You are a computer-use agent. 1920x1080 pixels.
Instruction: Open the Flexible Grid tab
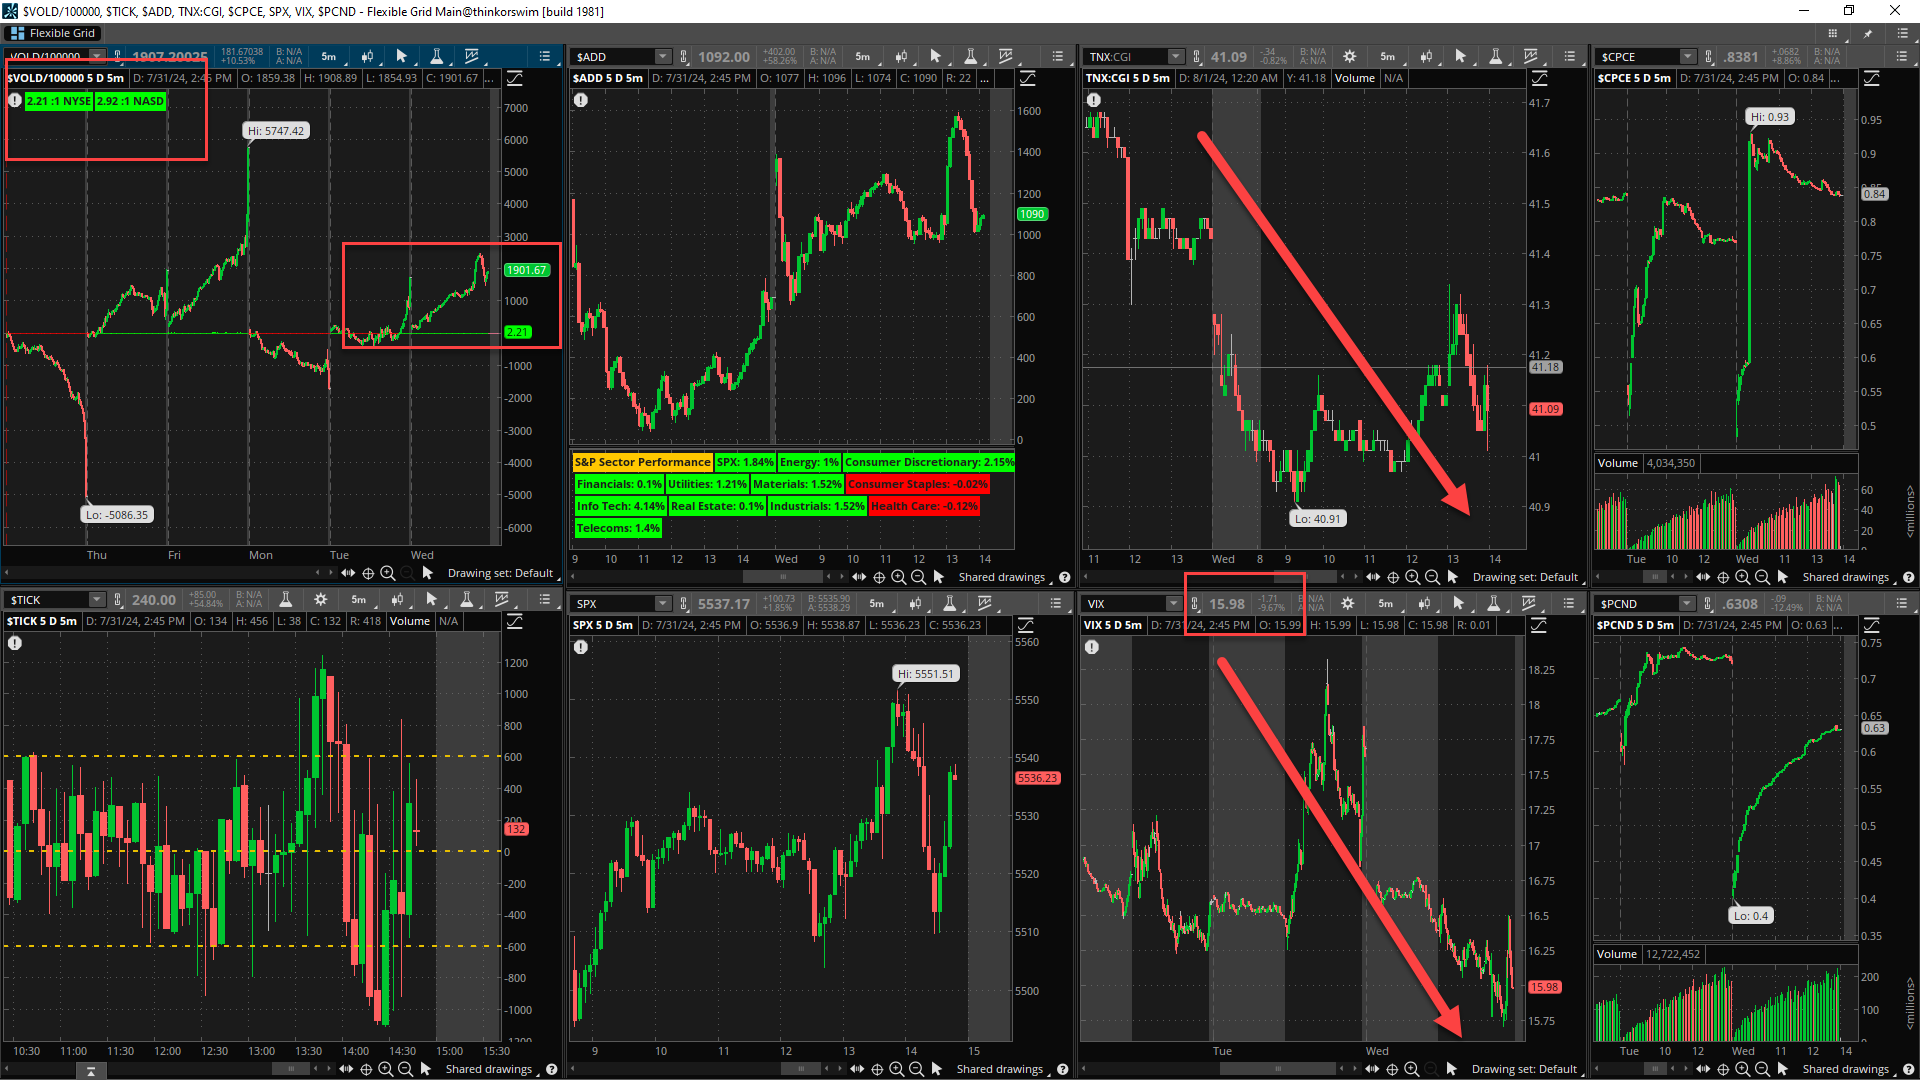[53, 33]
